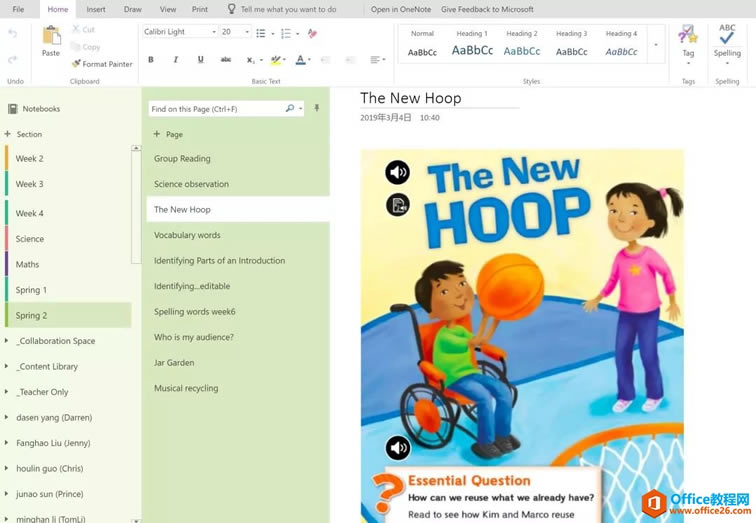Toggle Bold formatting

[151, 60]
